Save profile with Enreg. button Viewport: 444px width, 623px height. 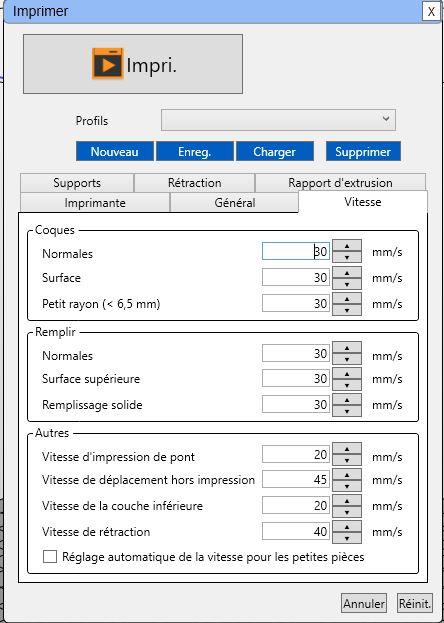click(194, 151)
